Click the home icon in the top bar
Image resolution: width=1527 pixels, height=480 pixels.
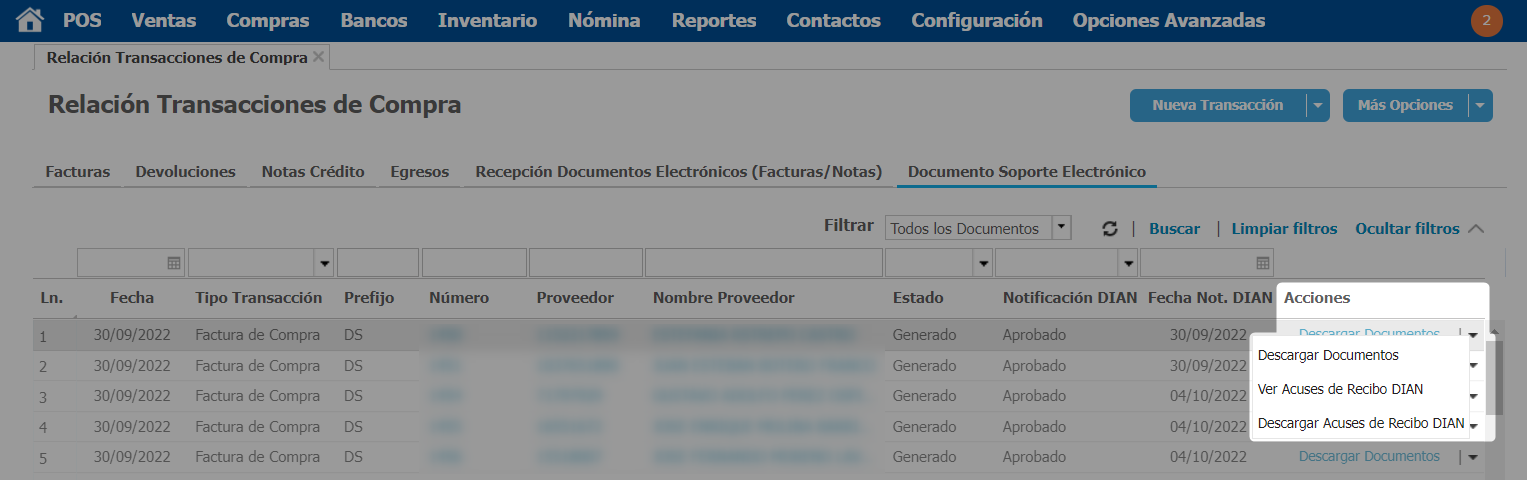pyautogui.click(x=31, y=20)
